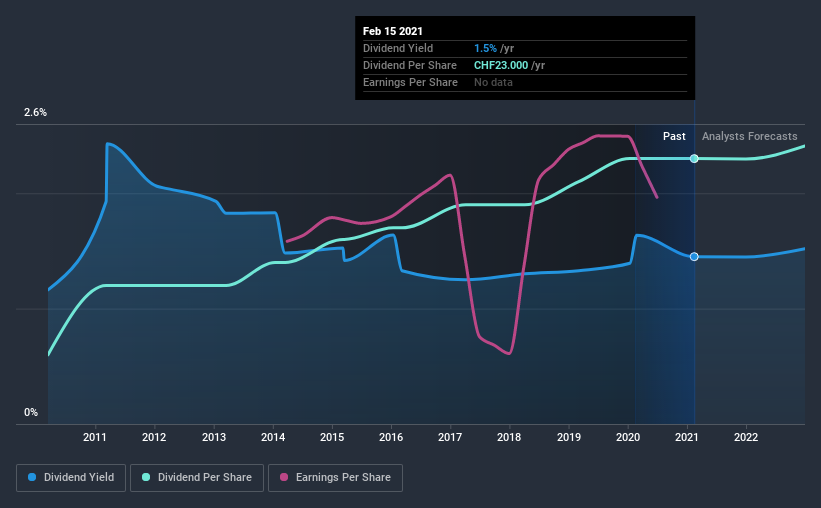Click the 'Dividend Yield' row label in tooltip
The height and width of the screenshot is (508, 821).
[x=398, y=48]
